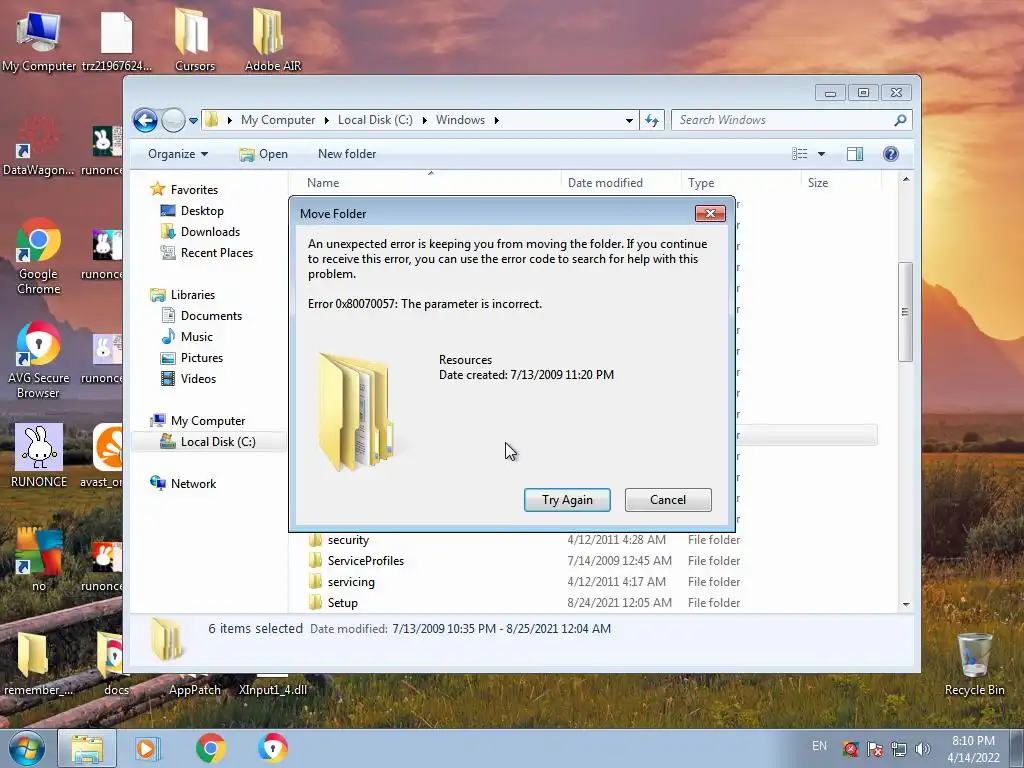The height and width of the screenshot is (768, 1024).
Task: Open Documents library in sidebar
Action: click(x=201, y=316)
